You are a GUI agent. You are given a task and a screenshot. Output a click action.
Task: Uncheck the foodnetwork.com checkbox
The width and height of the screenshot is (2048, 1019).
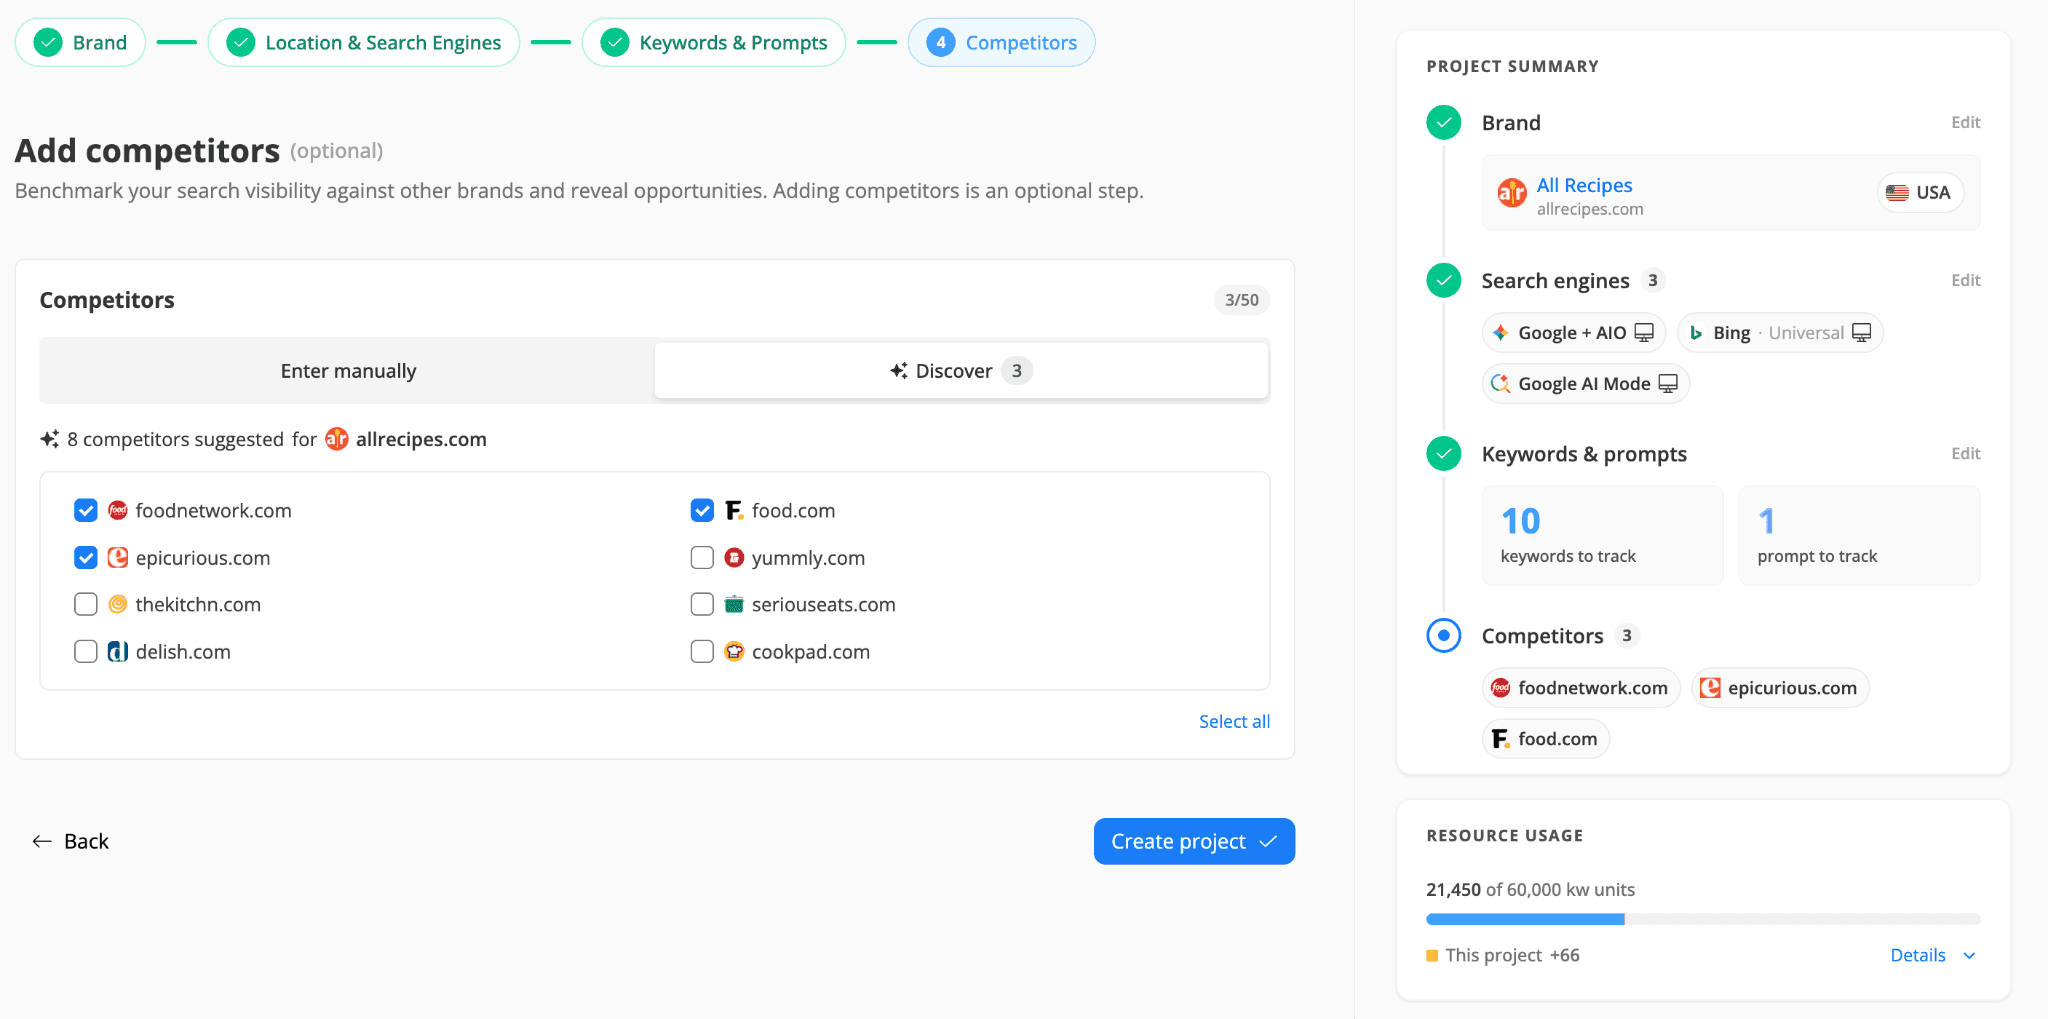tap(86, 511)
